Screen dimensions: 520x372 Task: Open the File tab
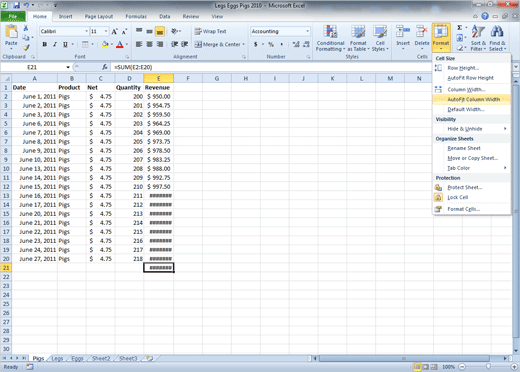(13, 16)
